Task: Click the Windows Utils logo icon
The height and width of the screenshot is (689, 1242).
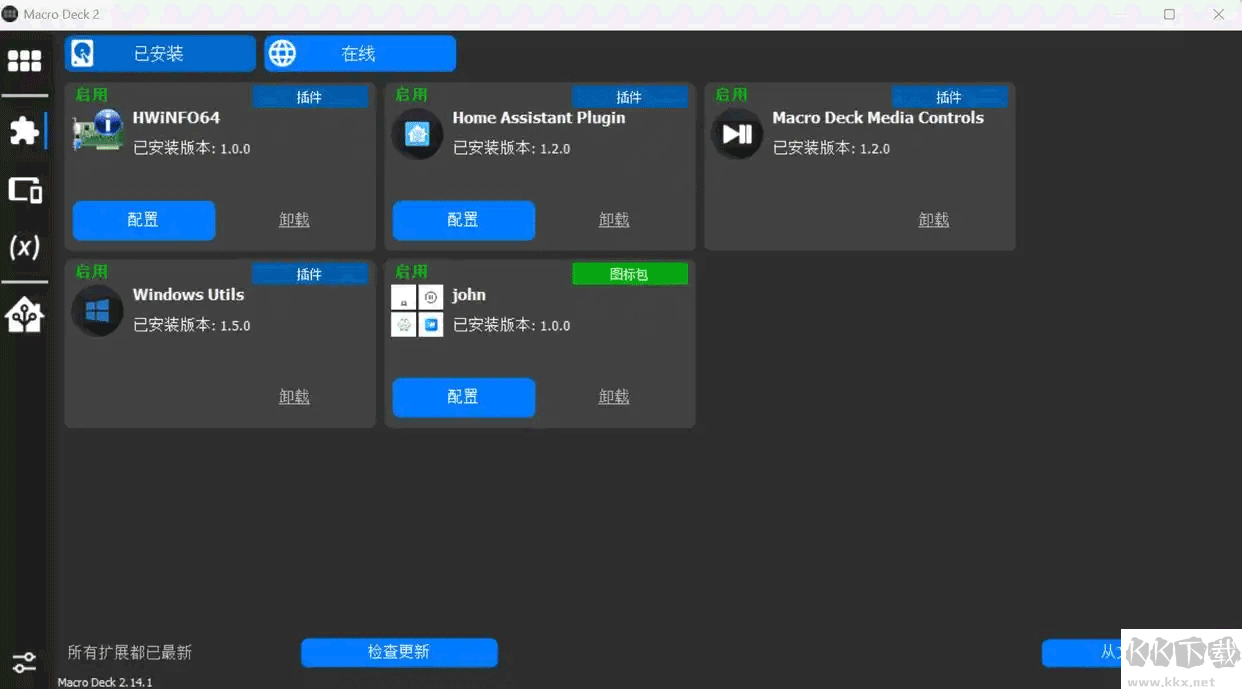Action: (97, 310)
